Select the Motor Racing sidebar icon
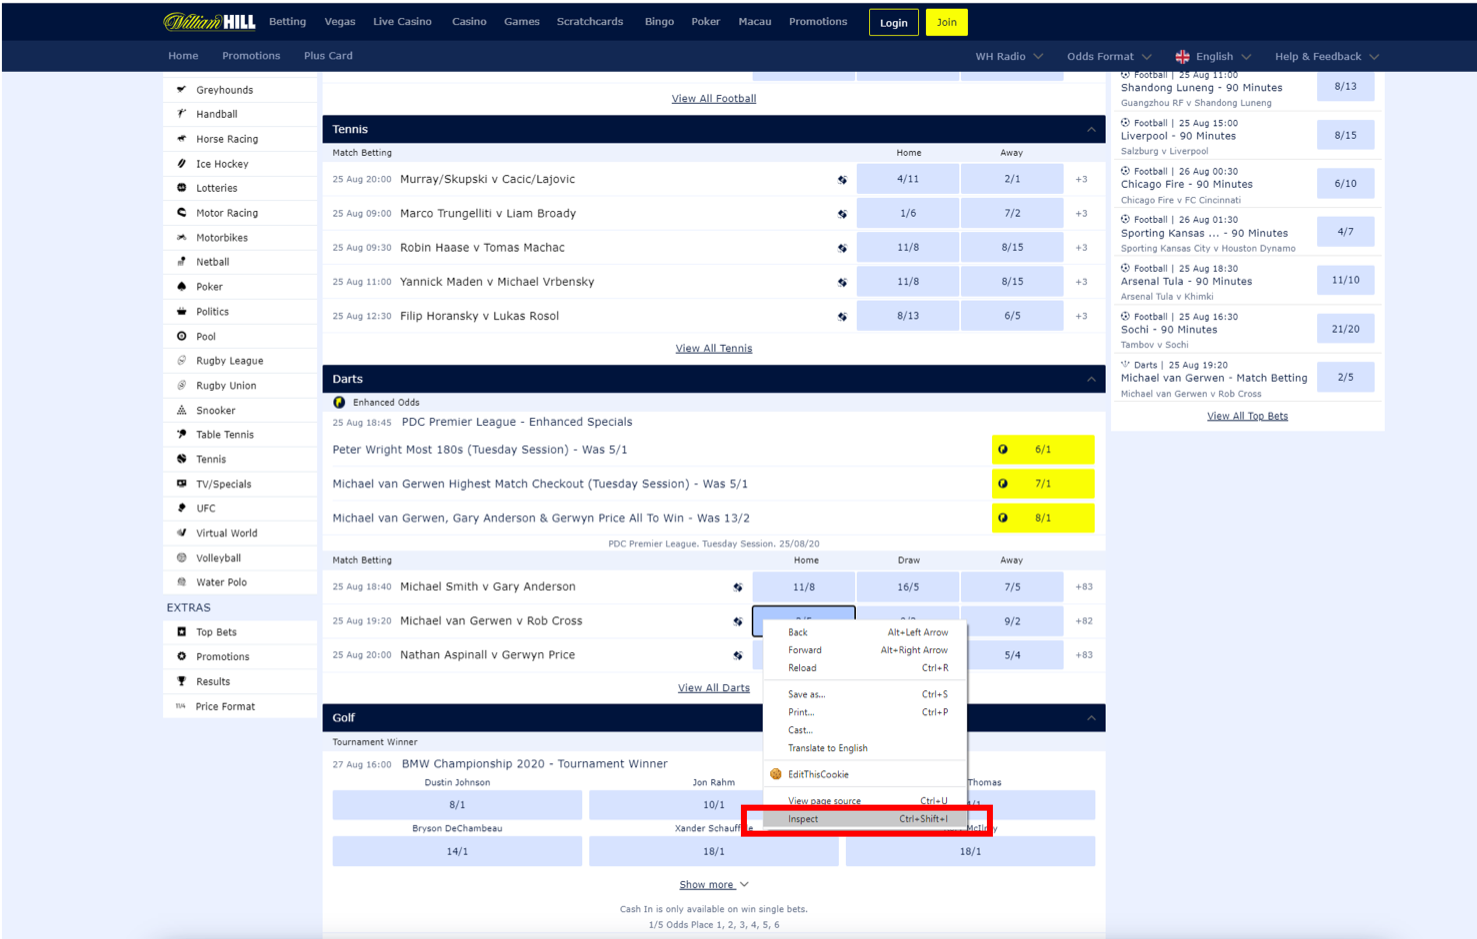This screenshot has height=939, width=1477. (181, 212)
